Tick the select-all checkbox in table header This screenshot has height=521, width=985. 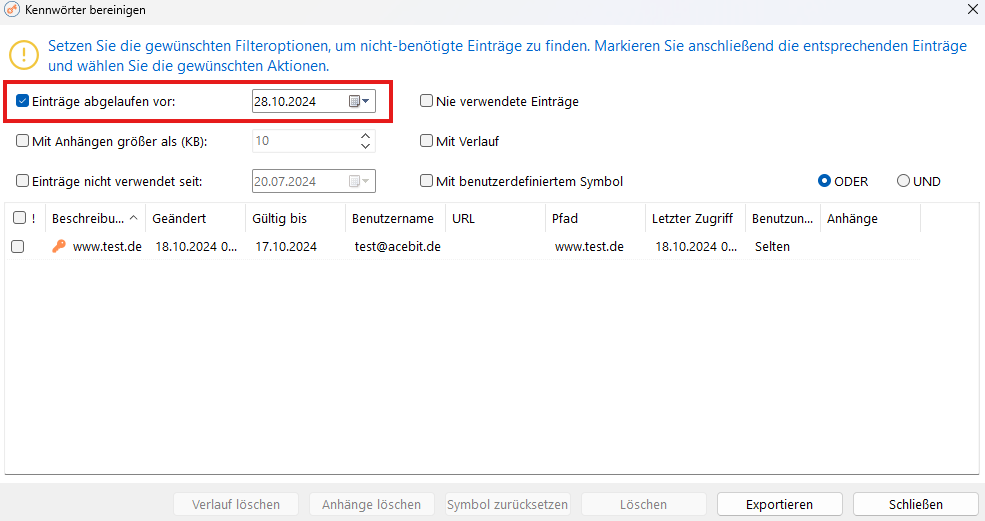(19, 218)
